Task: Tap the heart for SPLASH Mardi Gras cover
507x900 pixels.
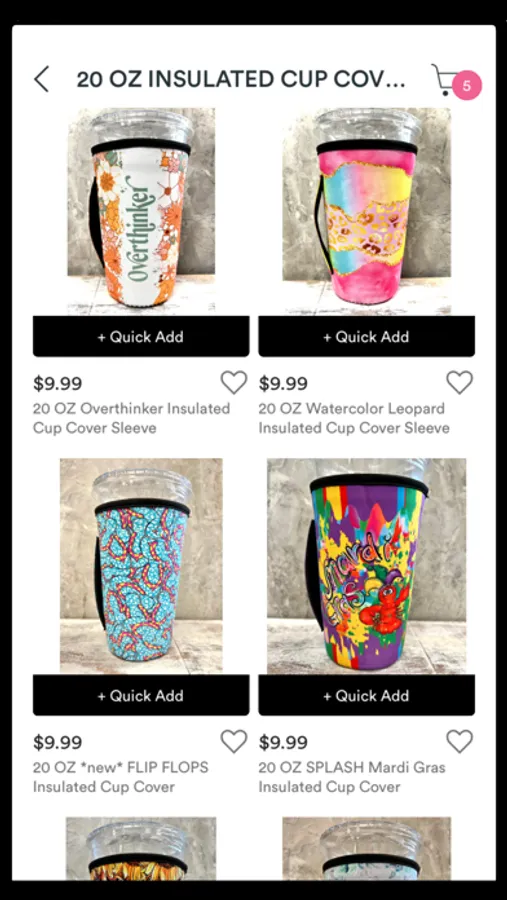Action: [459, 741]
